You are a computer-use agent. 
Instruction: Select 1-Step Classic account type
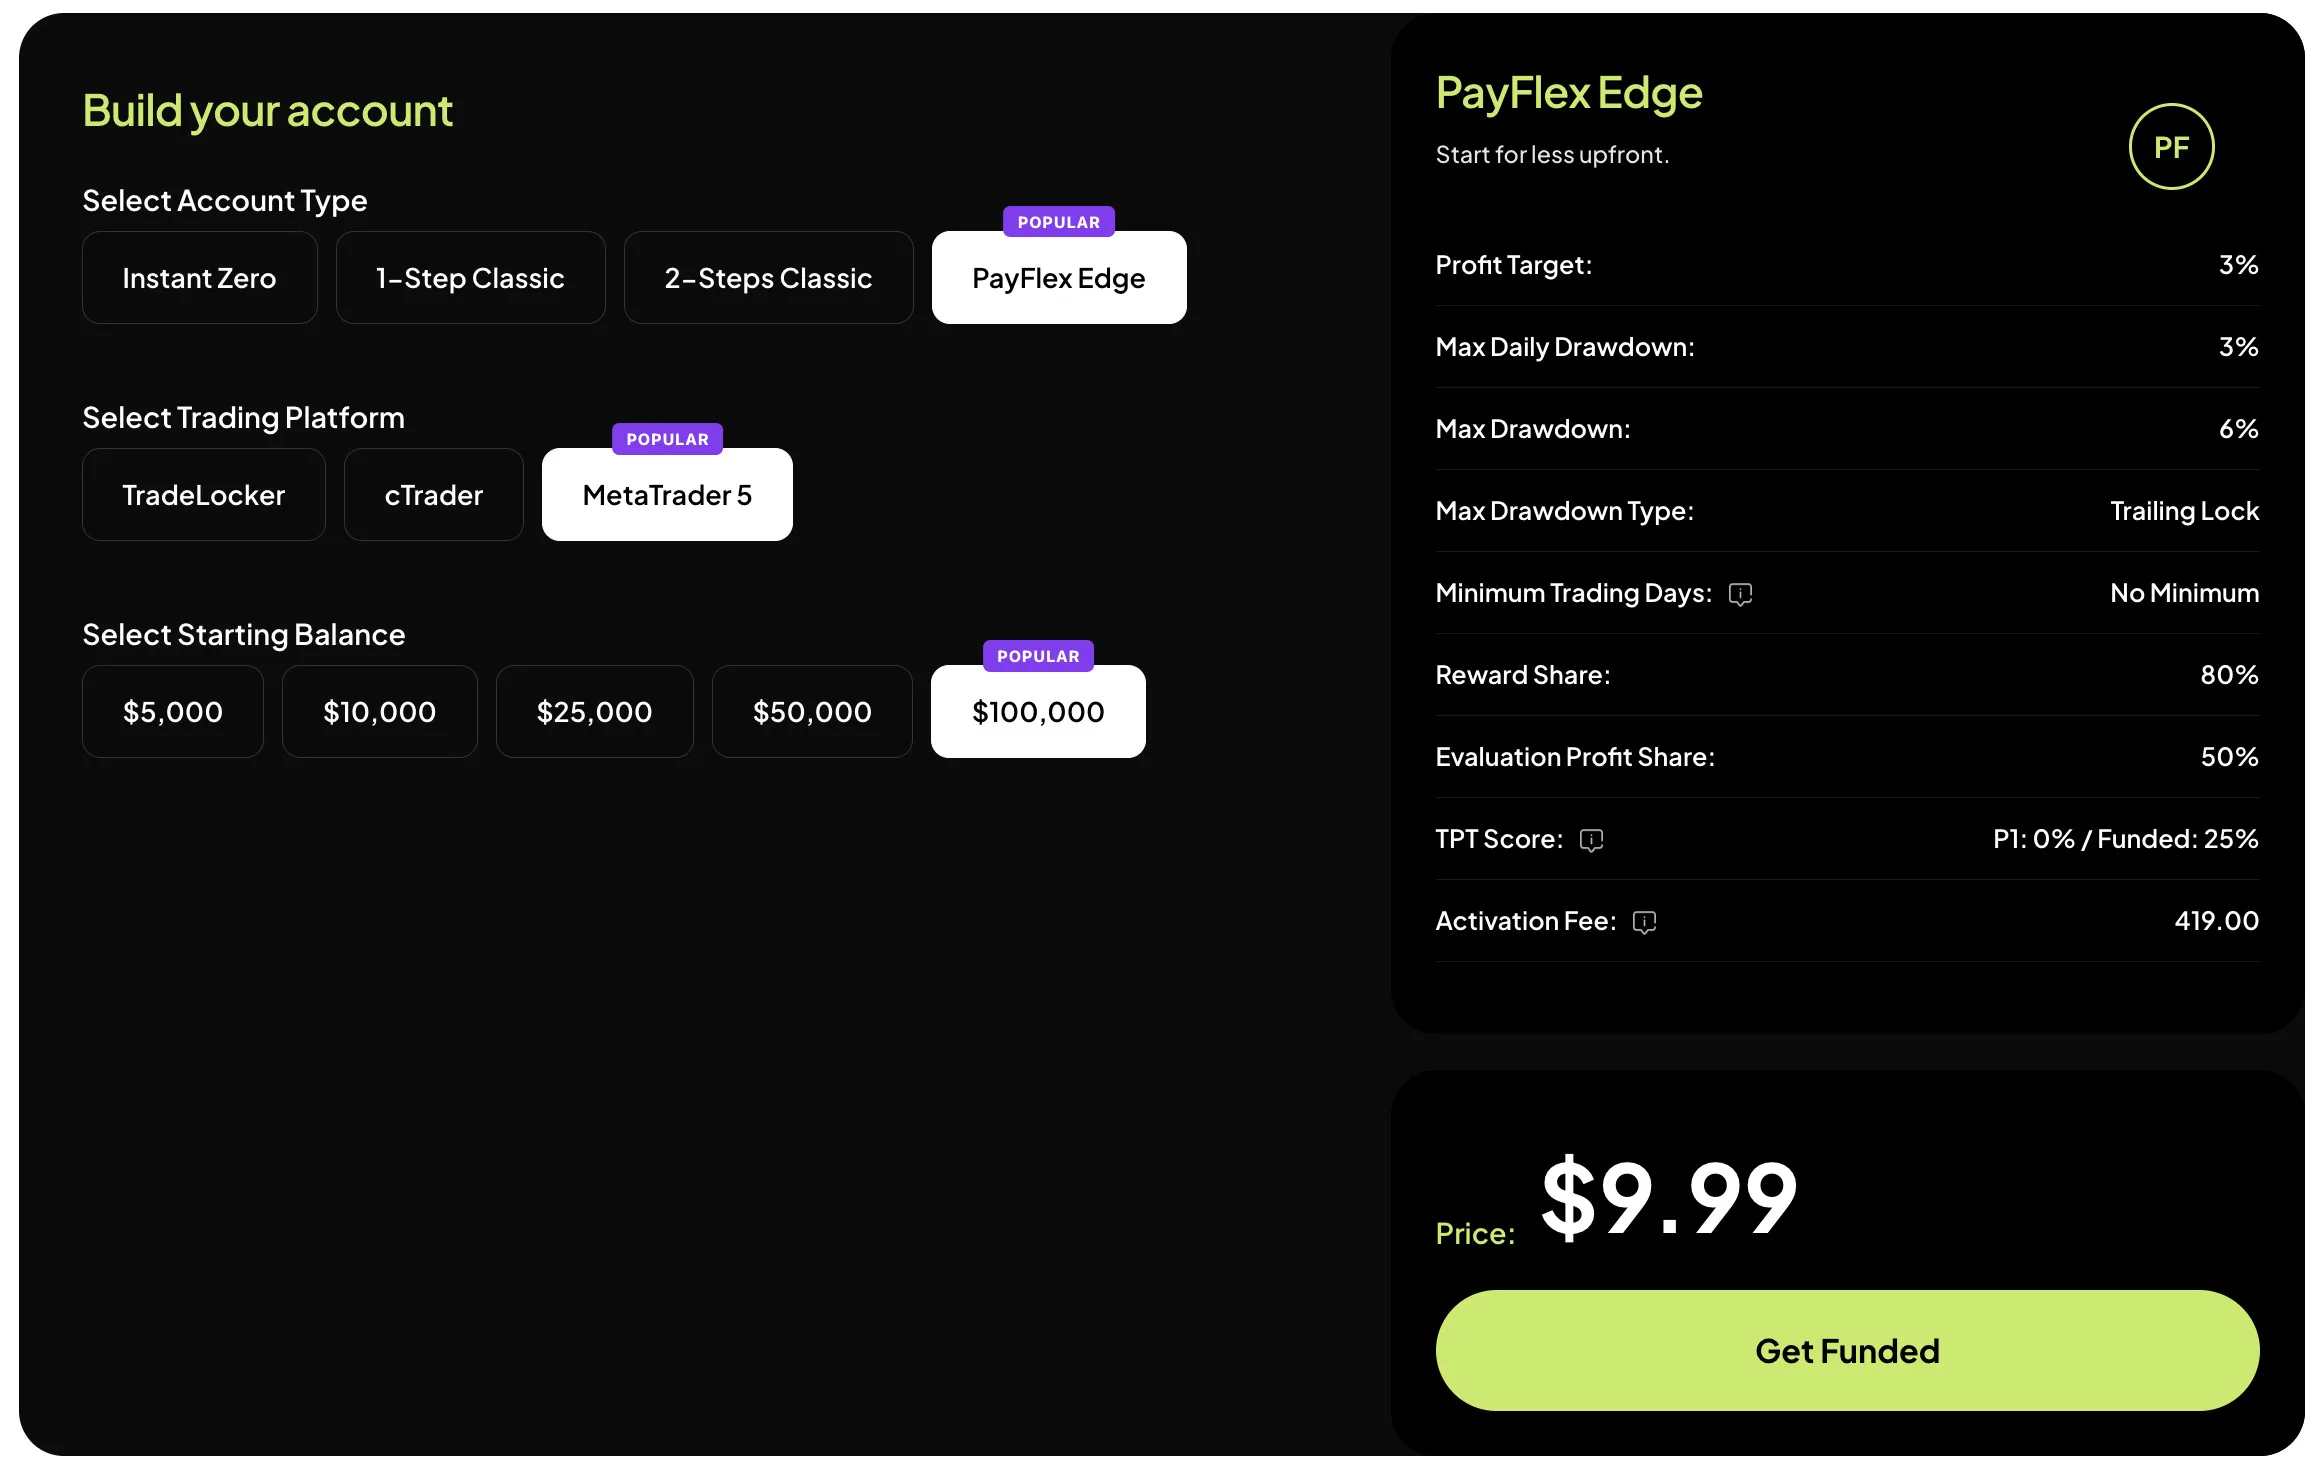tap(471, 278)
